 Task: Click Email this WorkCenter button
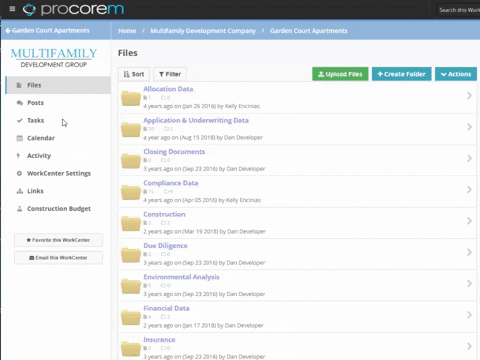point(58,258)
